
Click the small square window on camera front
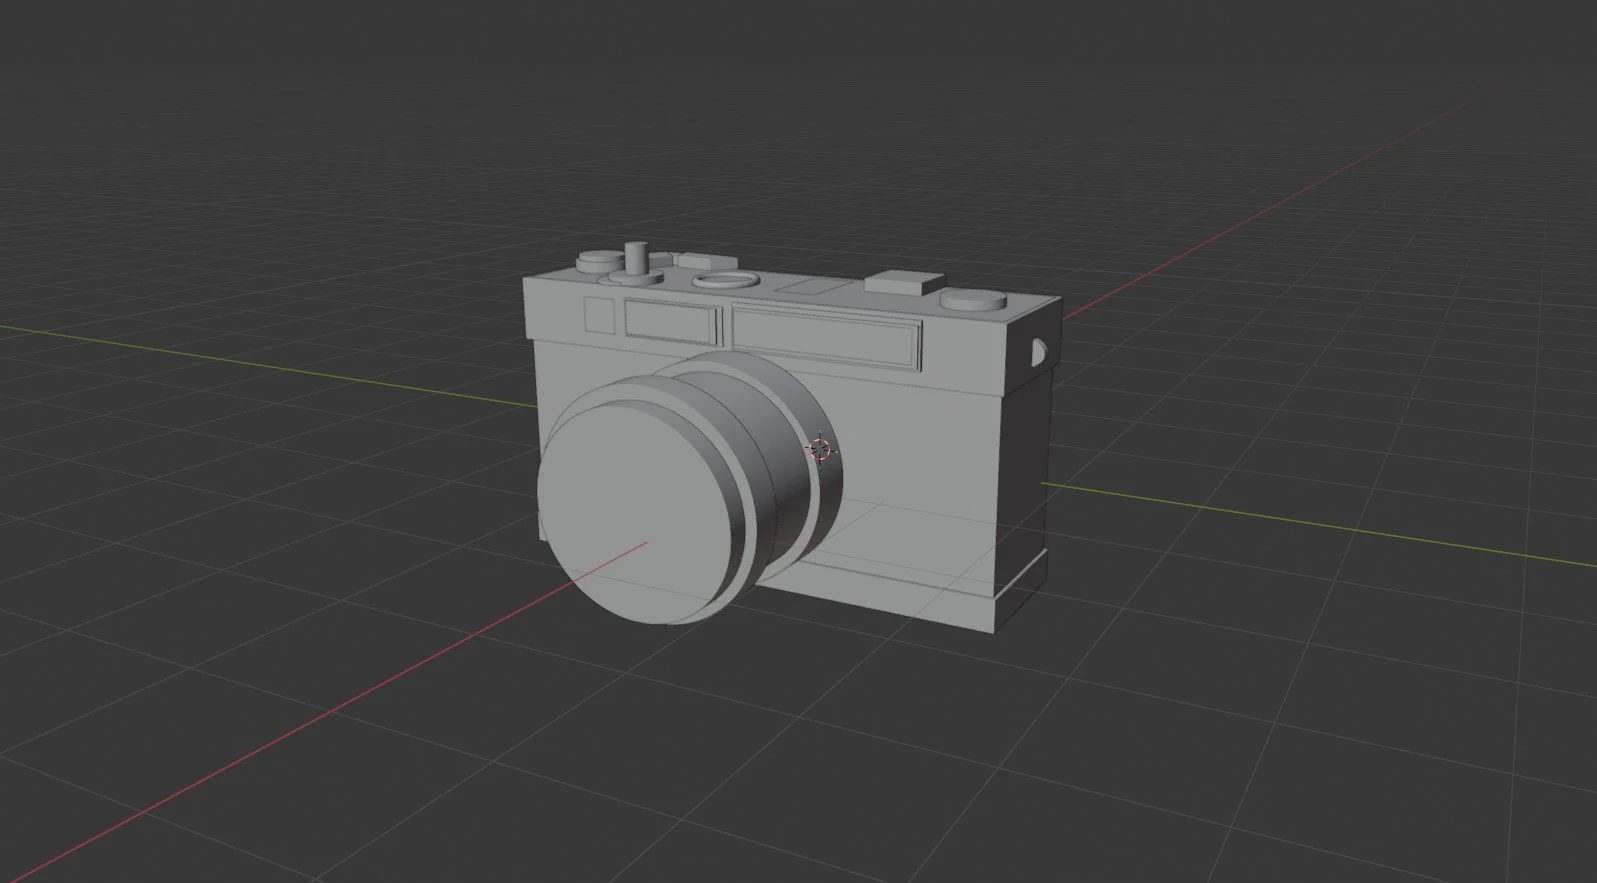coord(598,314)
